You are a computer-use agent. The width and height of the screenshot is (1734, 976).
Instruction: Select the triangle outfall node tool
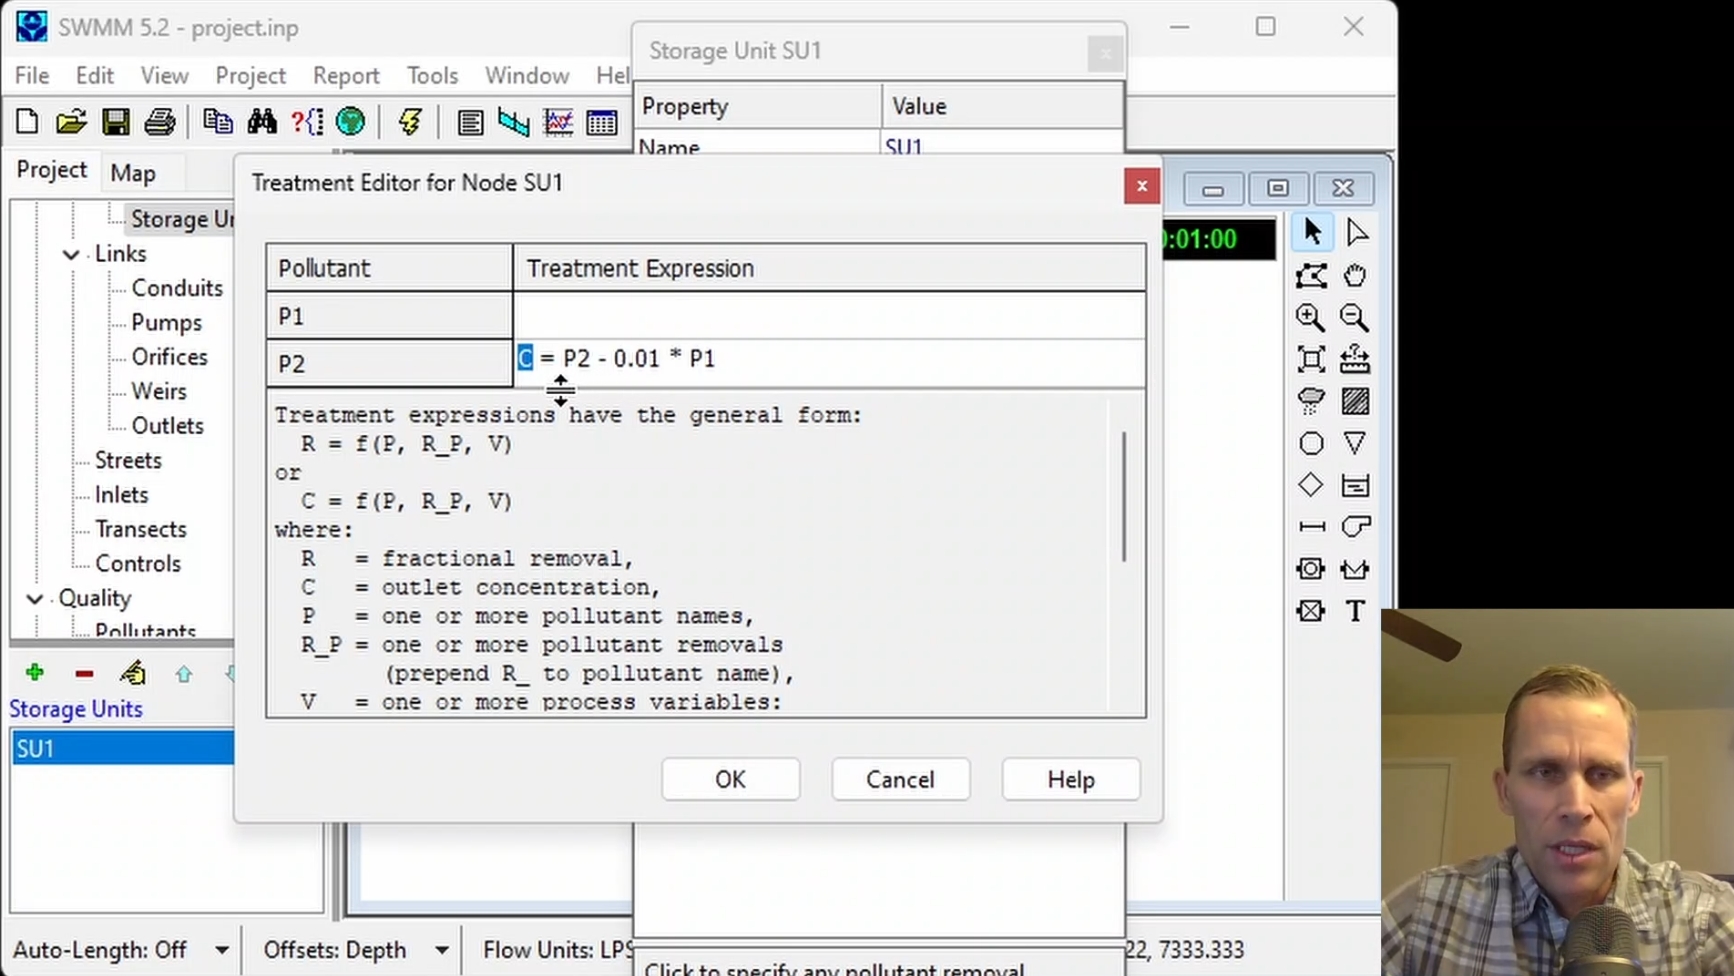pyautogui.click(x=1355, y=443)
